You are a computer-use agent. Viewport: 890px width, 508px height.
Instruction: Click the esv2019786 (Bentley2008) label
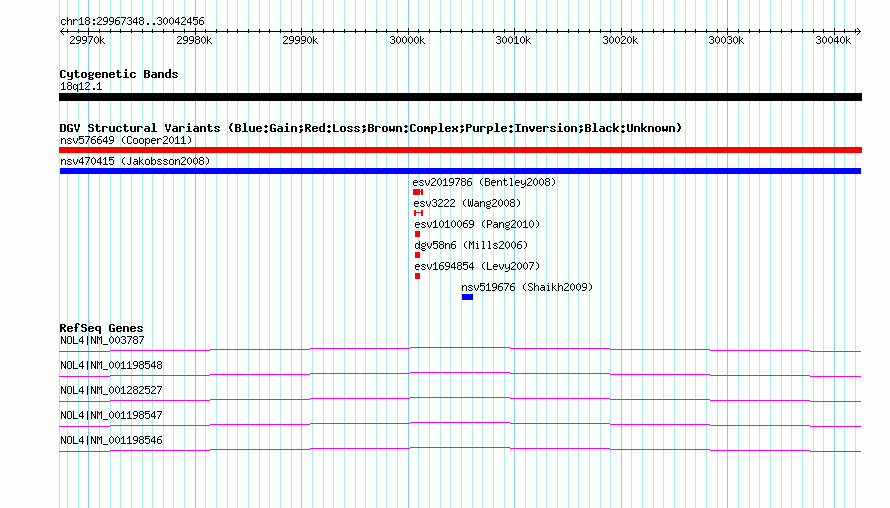coord(484,182)
